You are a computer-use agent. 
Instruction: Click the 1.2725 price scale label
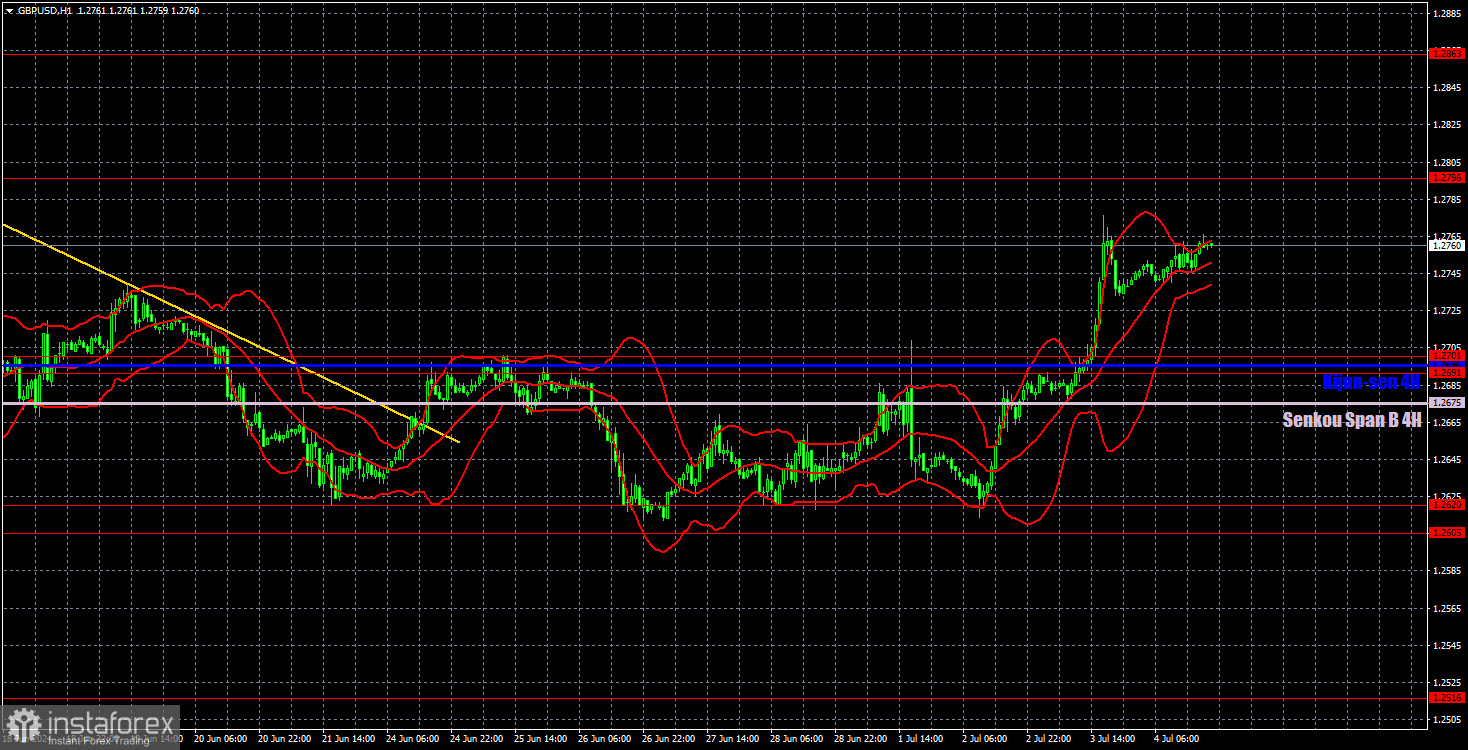coord(1447,311)
